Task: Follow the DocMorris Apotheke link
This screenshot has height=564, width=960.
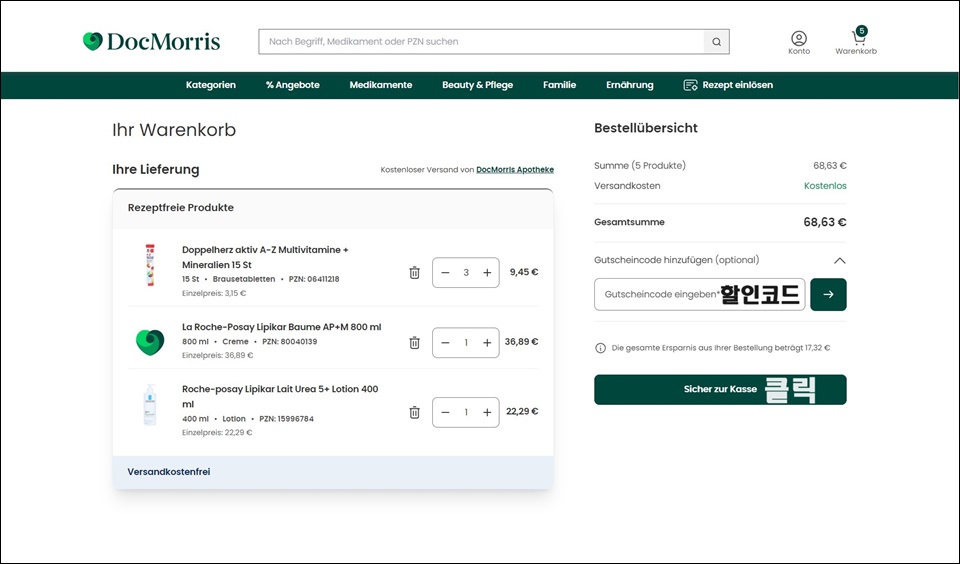Action: (515, 170)
